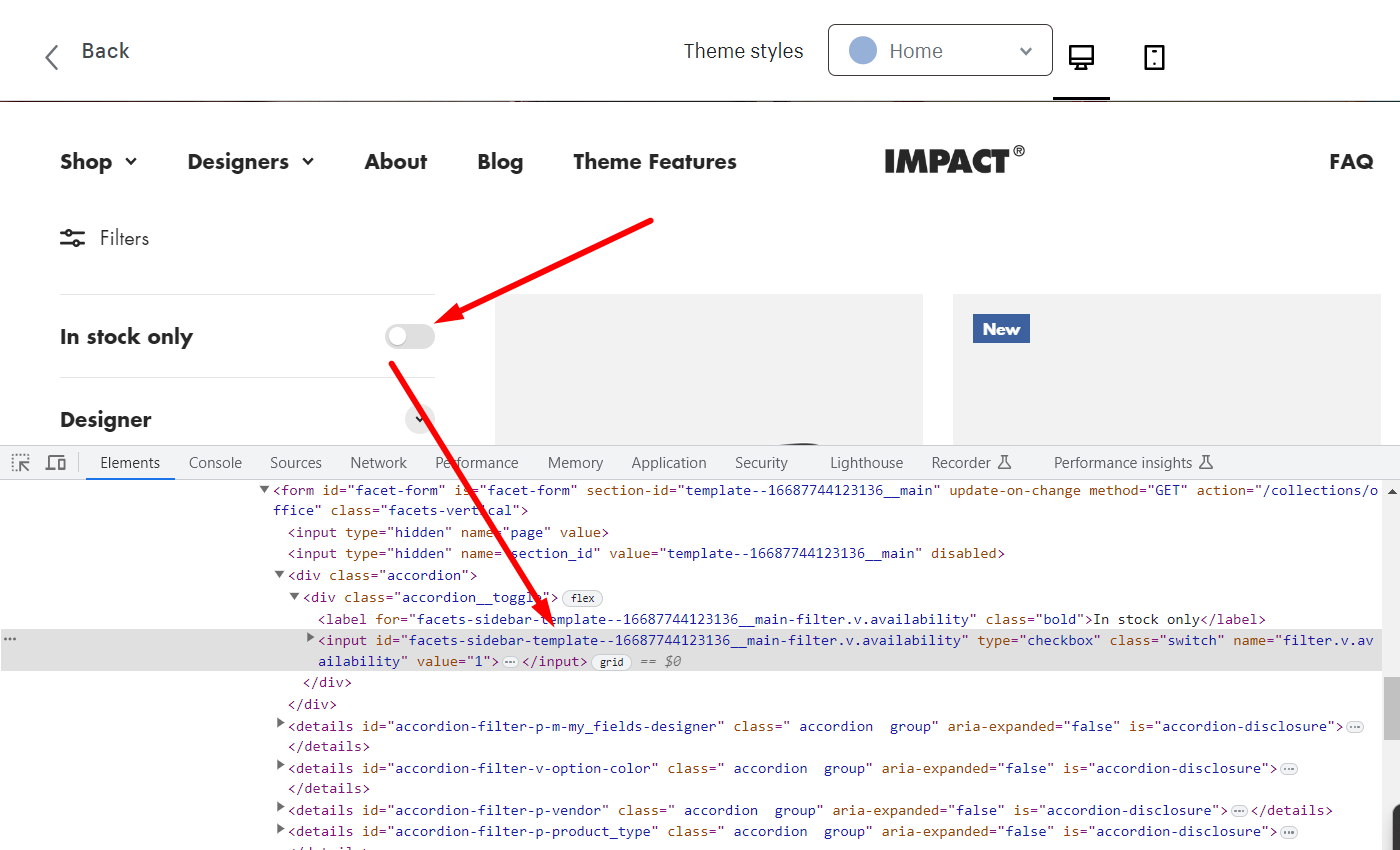Open the Console tab
This screenshot has width=1400, height=850.
[x=216, y=463]
